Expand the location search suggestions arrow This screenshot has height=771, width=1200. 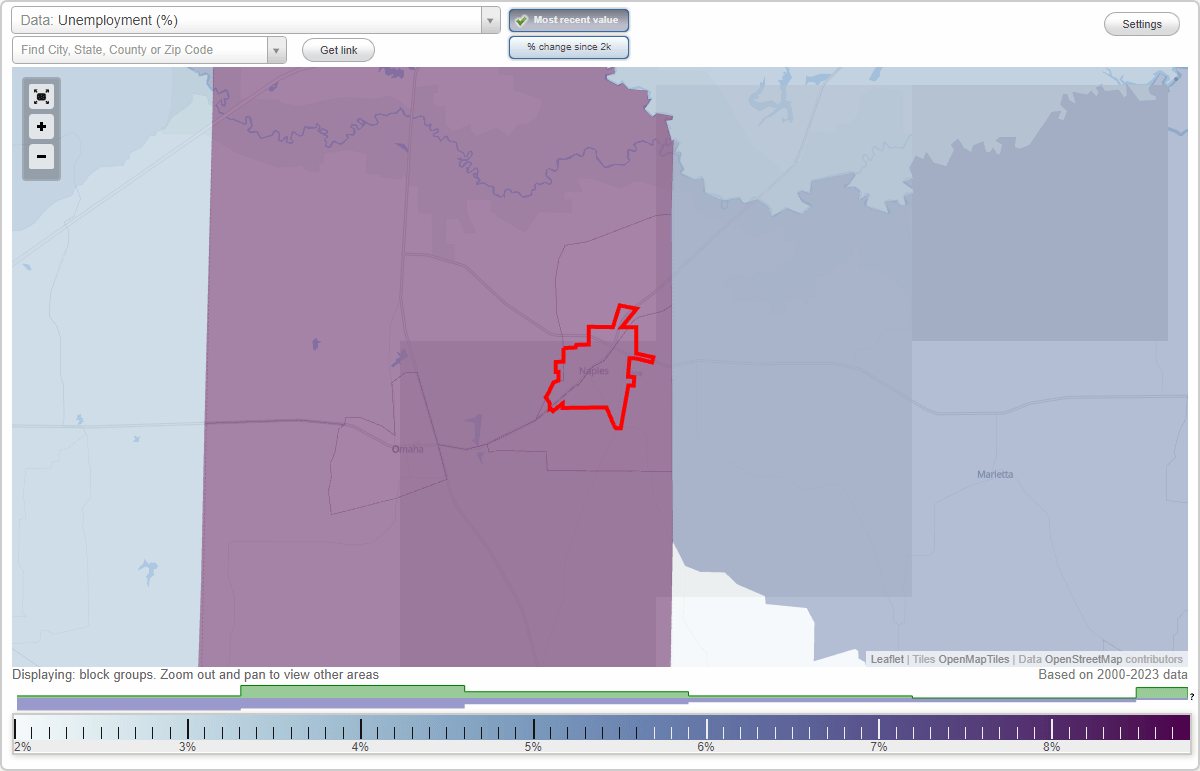point(277,49)
